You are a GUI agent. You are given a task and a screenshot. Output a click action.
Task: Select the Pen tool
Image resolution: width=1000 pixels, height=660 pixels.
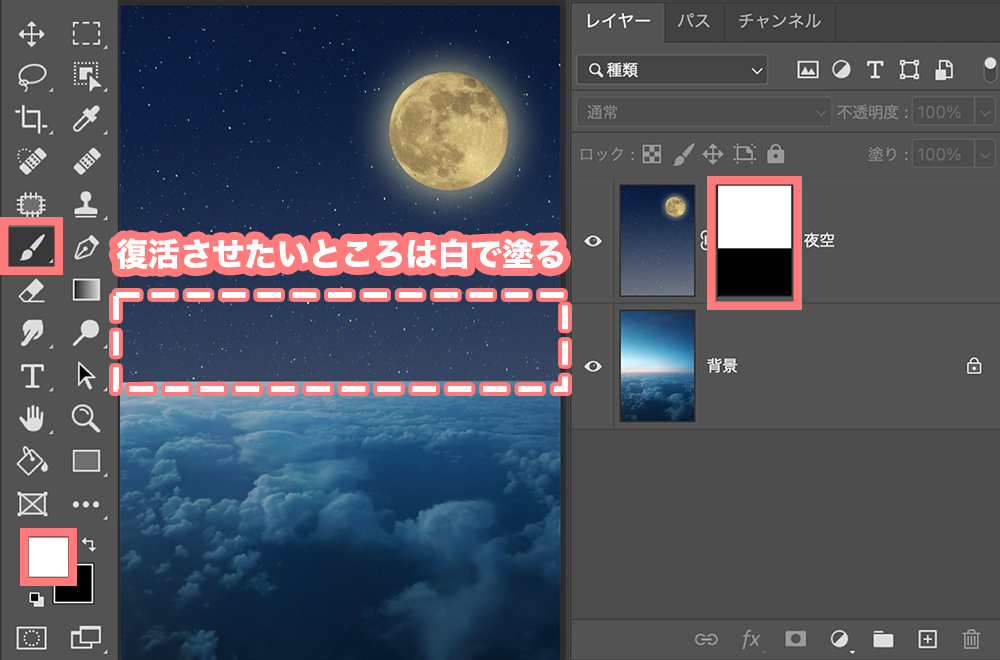tap(86, 247)
